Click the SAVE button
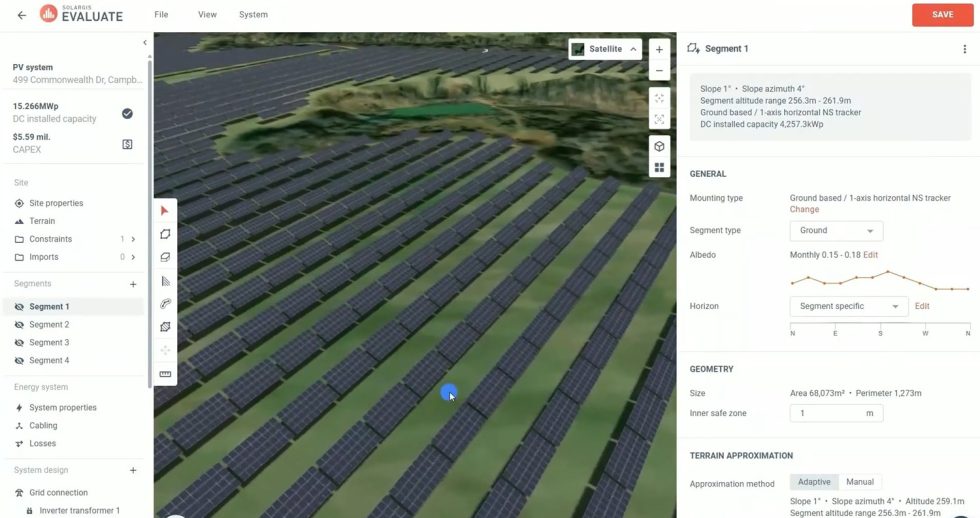This screenshot has height=518, width=980. coord(942,14)
